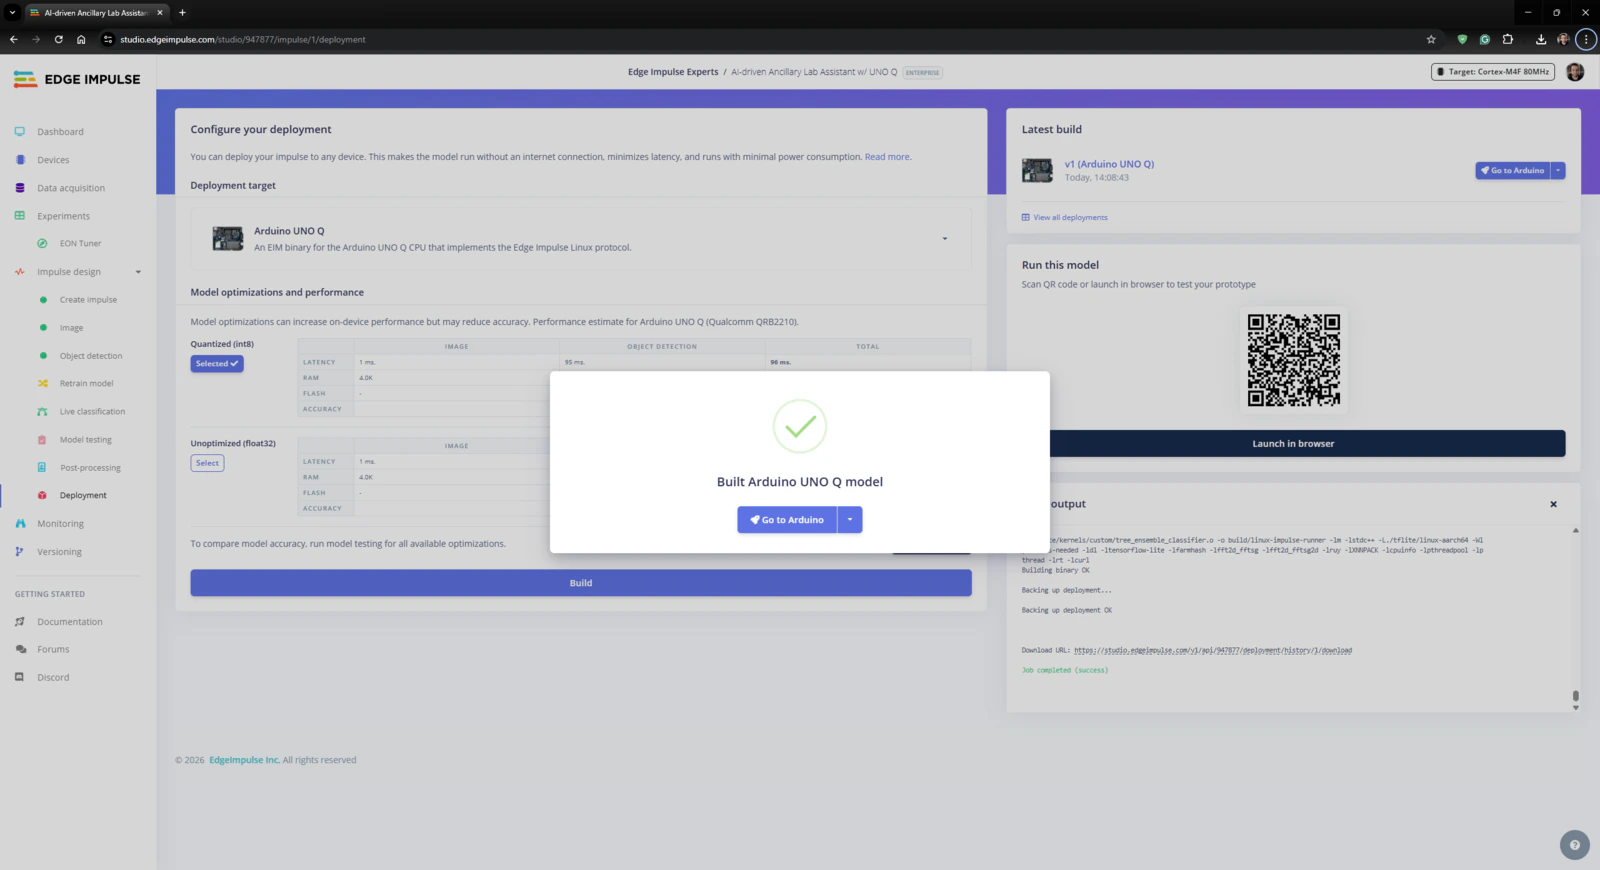Click the 'Today, 14:08:43' build timestamp

click(1097, 178)
